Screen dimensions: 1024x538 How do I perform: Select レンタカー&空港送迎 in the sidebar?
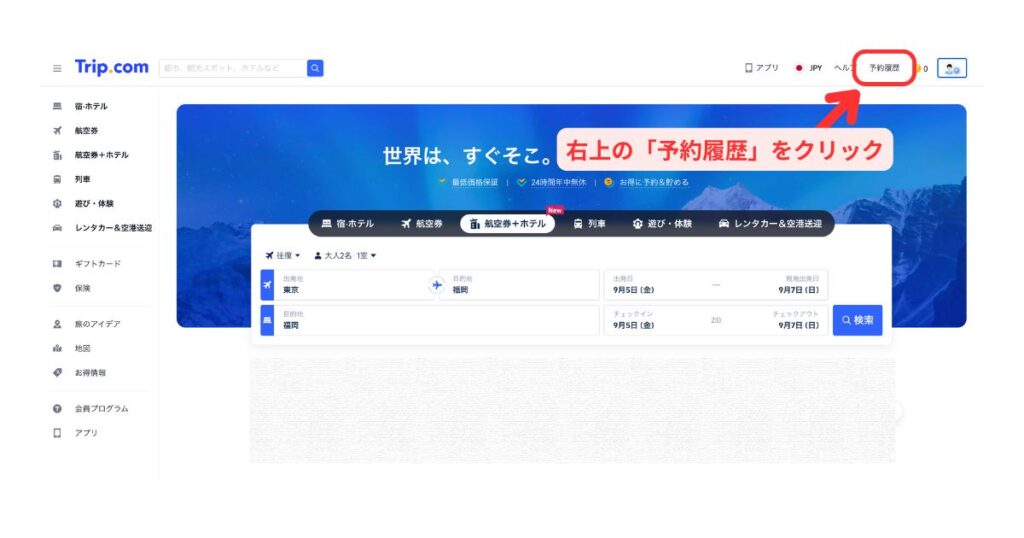114,228
